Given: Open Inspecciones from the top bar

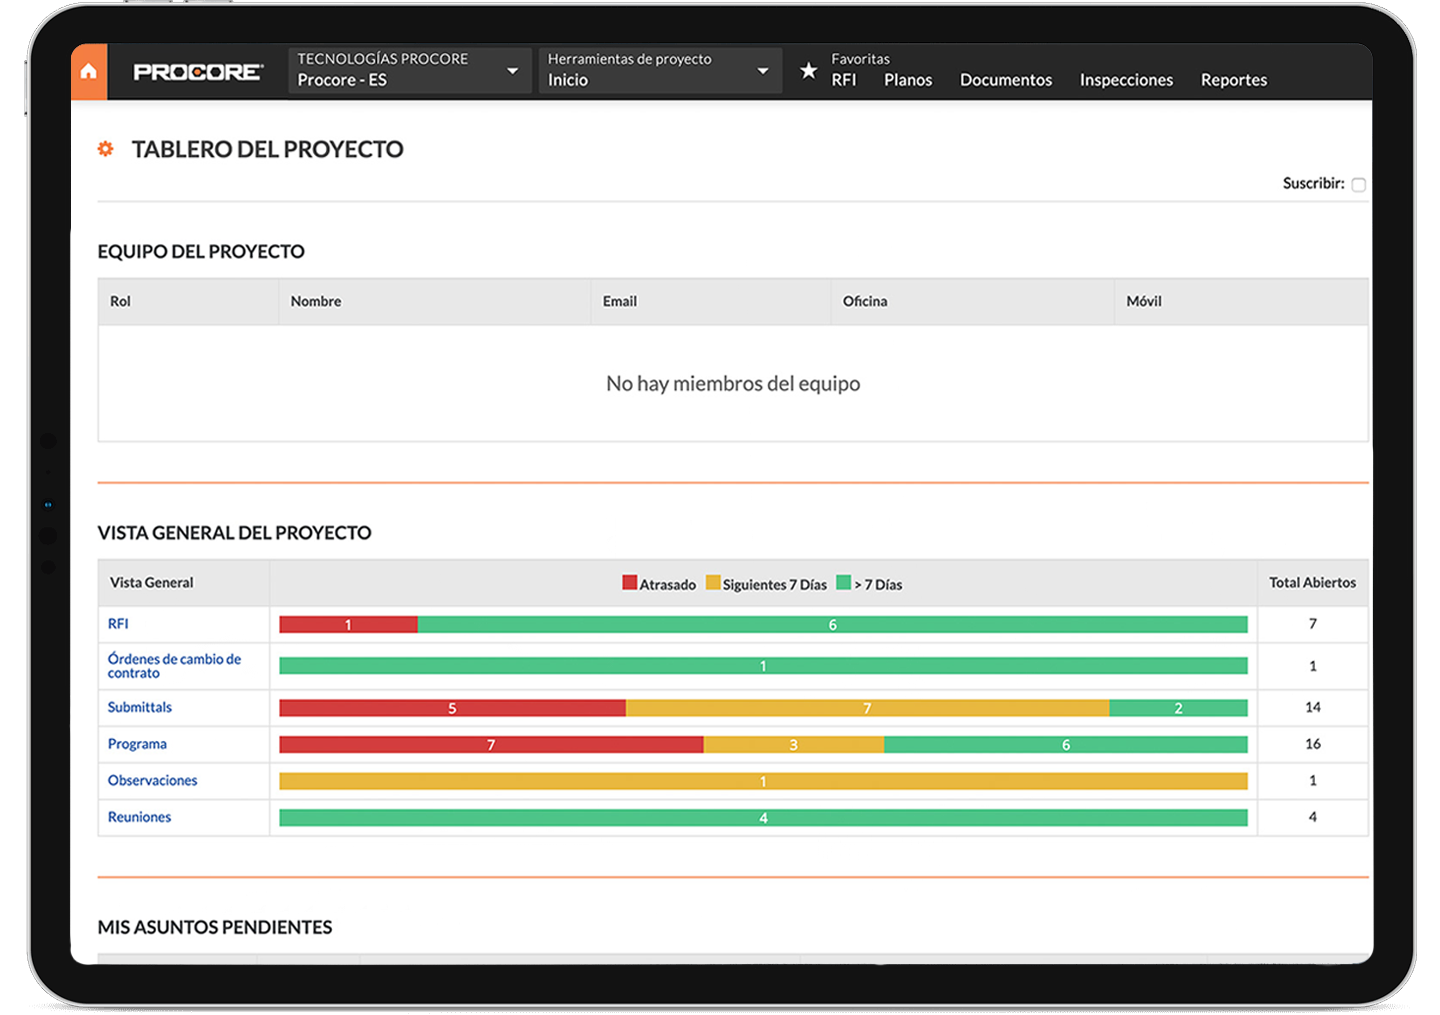Looking at the screenshot, I should 1126,80.
